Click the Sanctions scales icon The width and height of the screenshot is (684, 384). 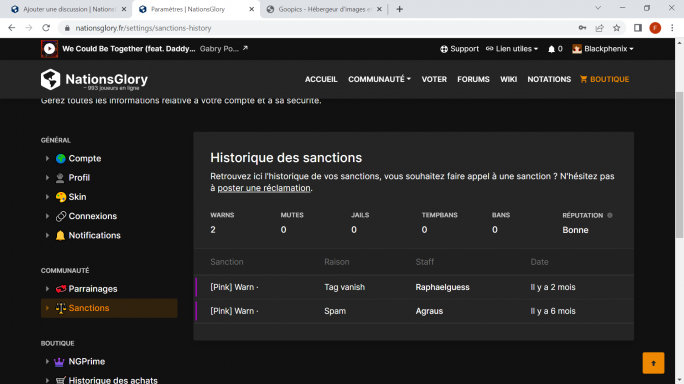pyautogui.click(x=61, y=308)
